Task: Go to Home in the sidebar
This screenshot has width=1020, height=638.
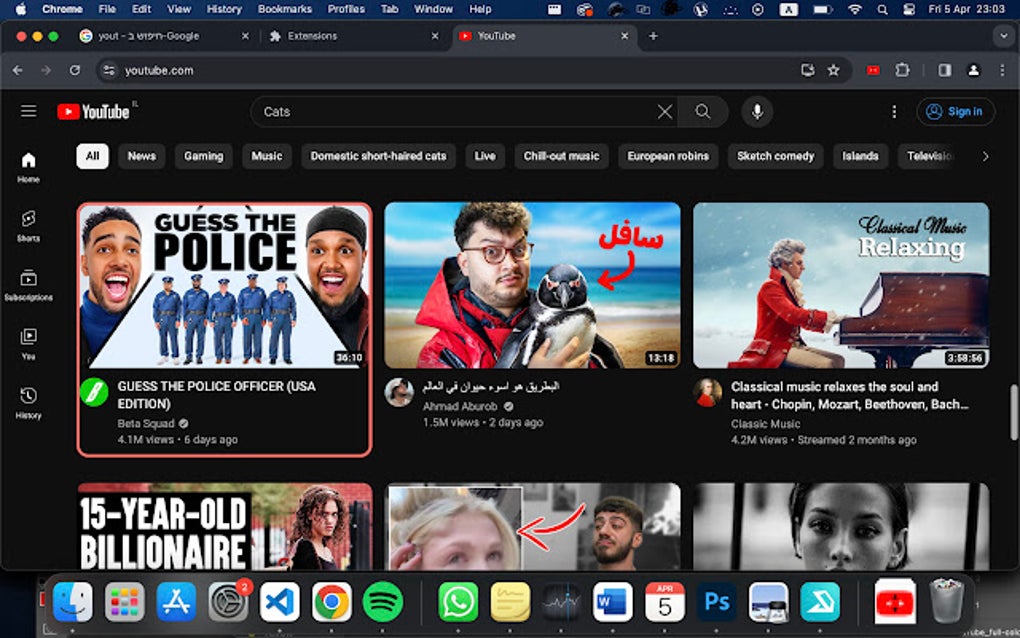Action: [x=28, y=167]
